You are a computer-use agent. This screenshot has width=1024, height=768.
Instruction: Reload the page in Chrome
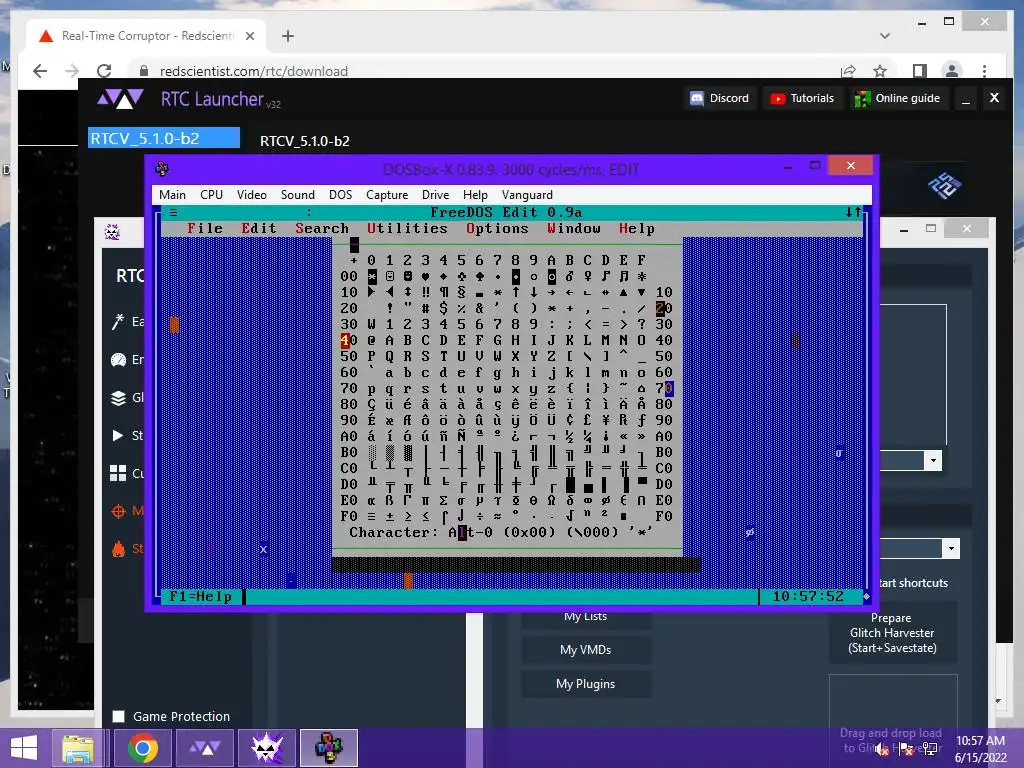pyautogui.click(x=104, y=71)
